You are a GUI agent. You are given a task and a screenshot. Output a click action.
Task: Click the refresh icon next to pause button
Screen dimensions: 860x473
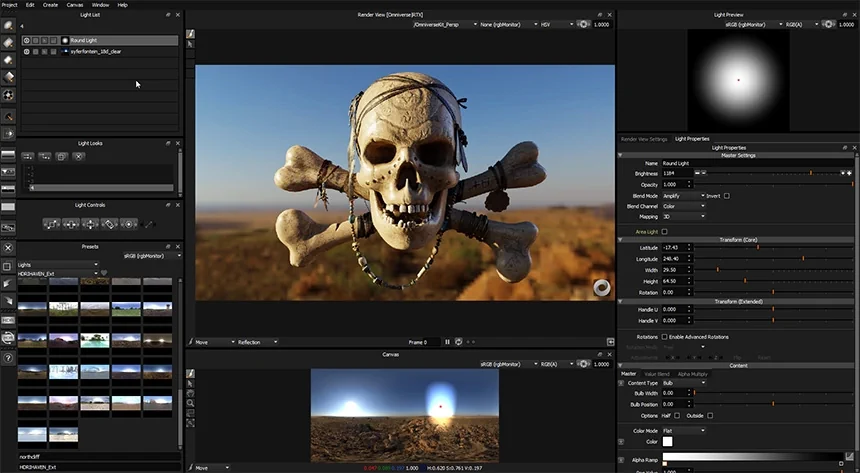[459, 342]
